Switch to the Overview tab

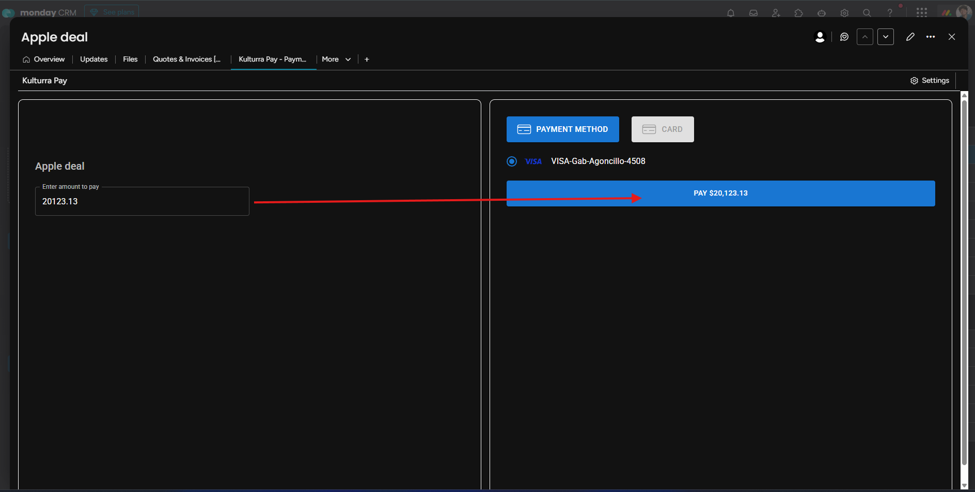pos(44,59)
